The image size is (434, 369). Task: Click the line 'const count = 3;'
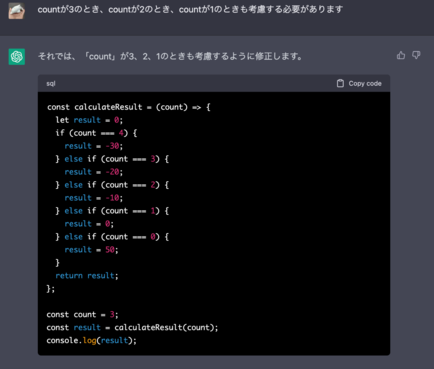coord(82,315)
